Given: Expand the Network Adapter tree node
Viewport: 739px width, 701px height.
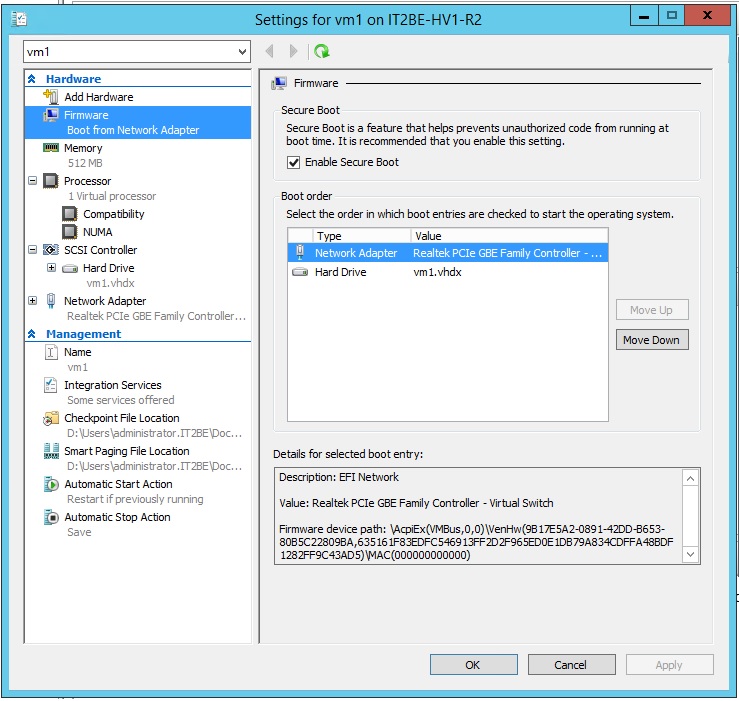Looking at the screenshot, I should point(33,300).
